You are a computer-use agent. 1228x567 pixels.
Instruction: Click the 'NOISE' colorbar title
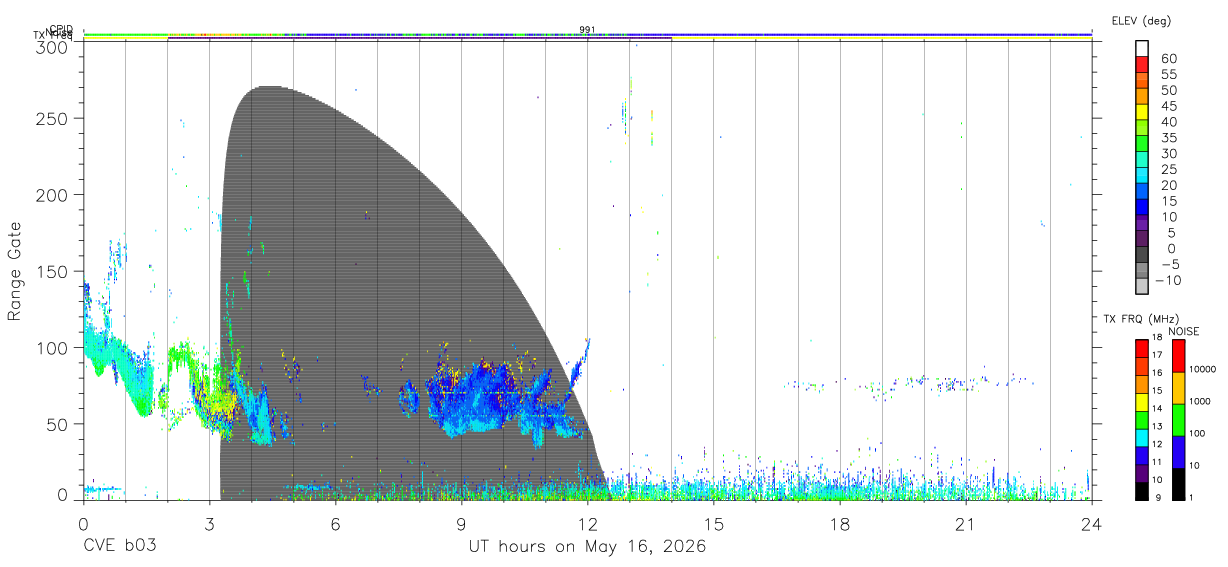click(x=1184, y=332)
